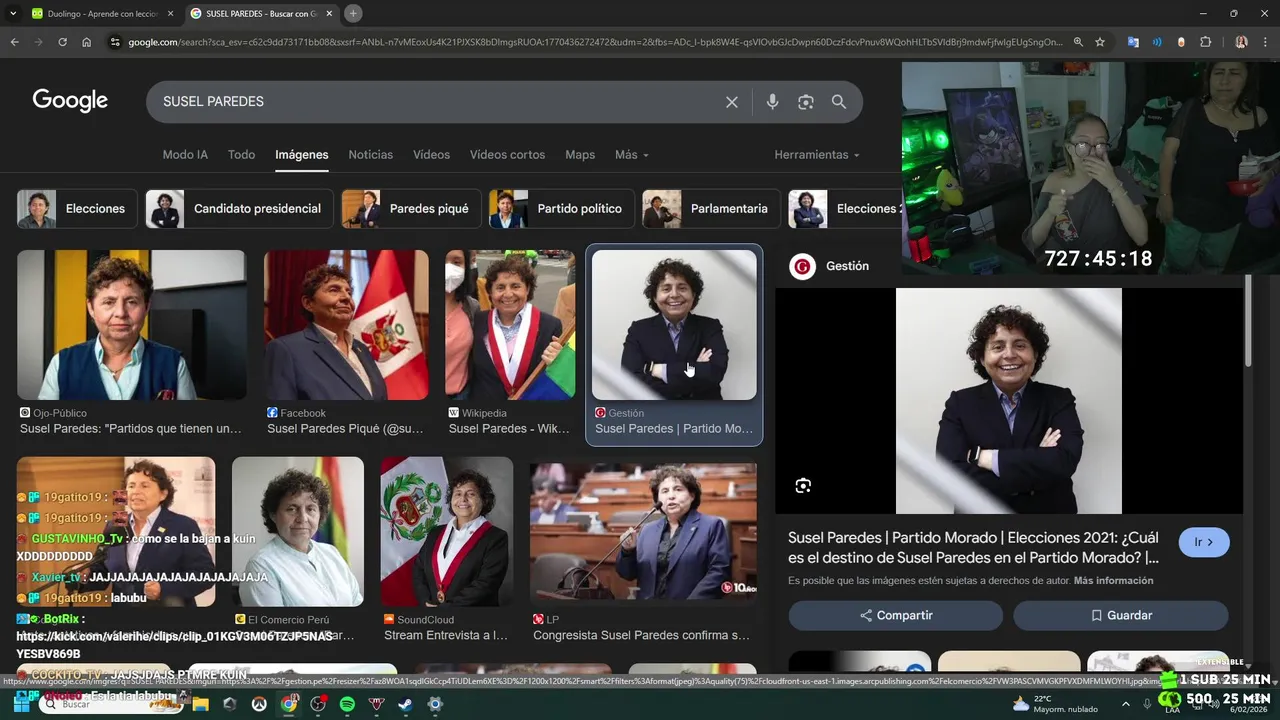Start voice search with the microphone icon
1280x720 pixels.
(772, 102)
